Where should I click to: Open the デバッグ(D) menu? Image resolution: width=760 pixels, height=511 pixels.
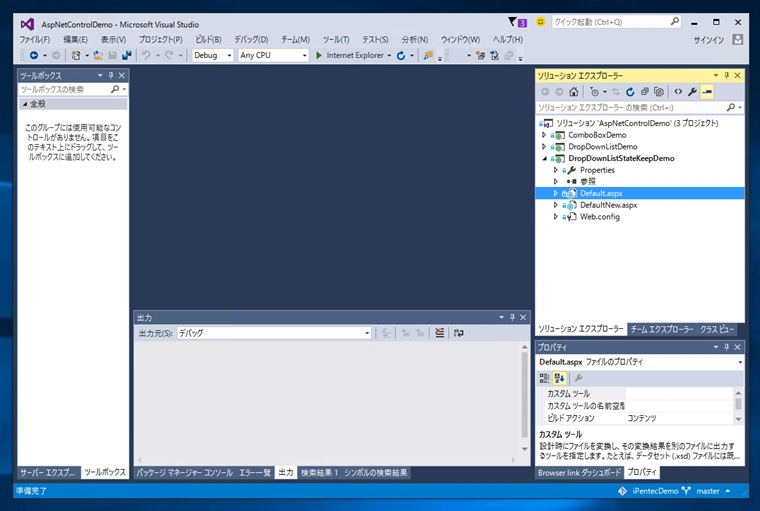pos(251,40)
